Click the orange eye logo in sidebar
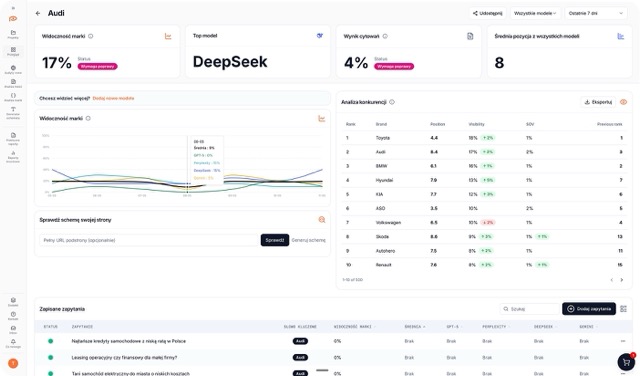The height and width of the screenshot is (376, 640). (13, 19)
